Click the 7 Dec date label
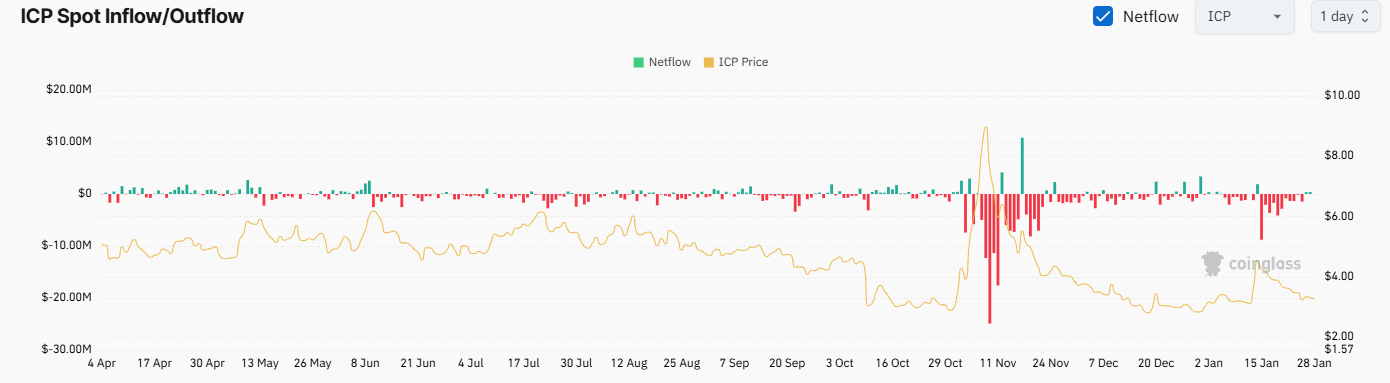This screenshot has width=1390, height=383. pos(1104,363)
